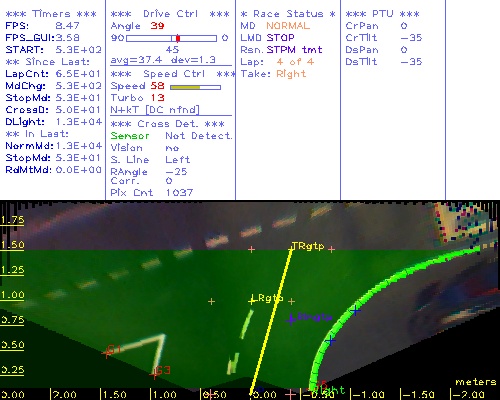This screenshot has height=400, width=500.
Task: Click the 1.50 vertical axis tick label
Action: click(x=12, y=245)
